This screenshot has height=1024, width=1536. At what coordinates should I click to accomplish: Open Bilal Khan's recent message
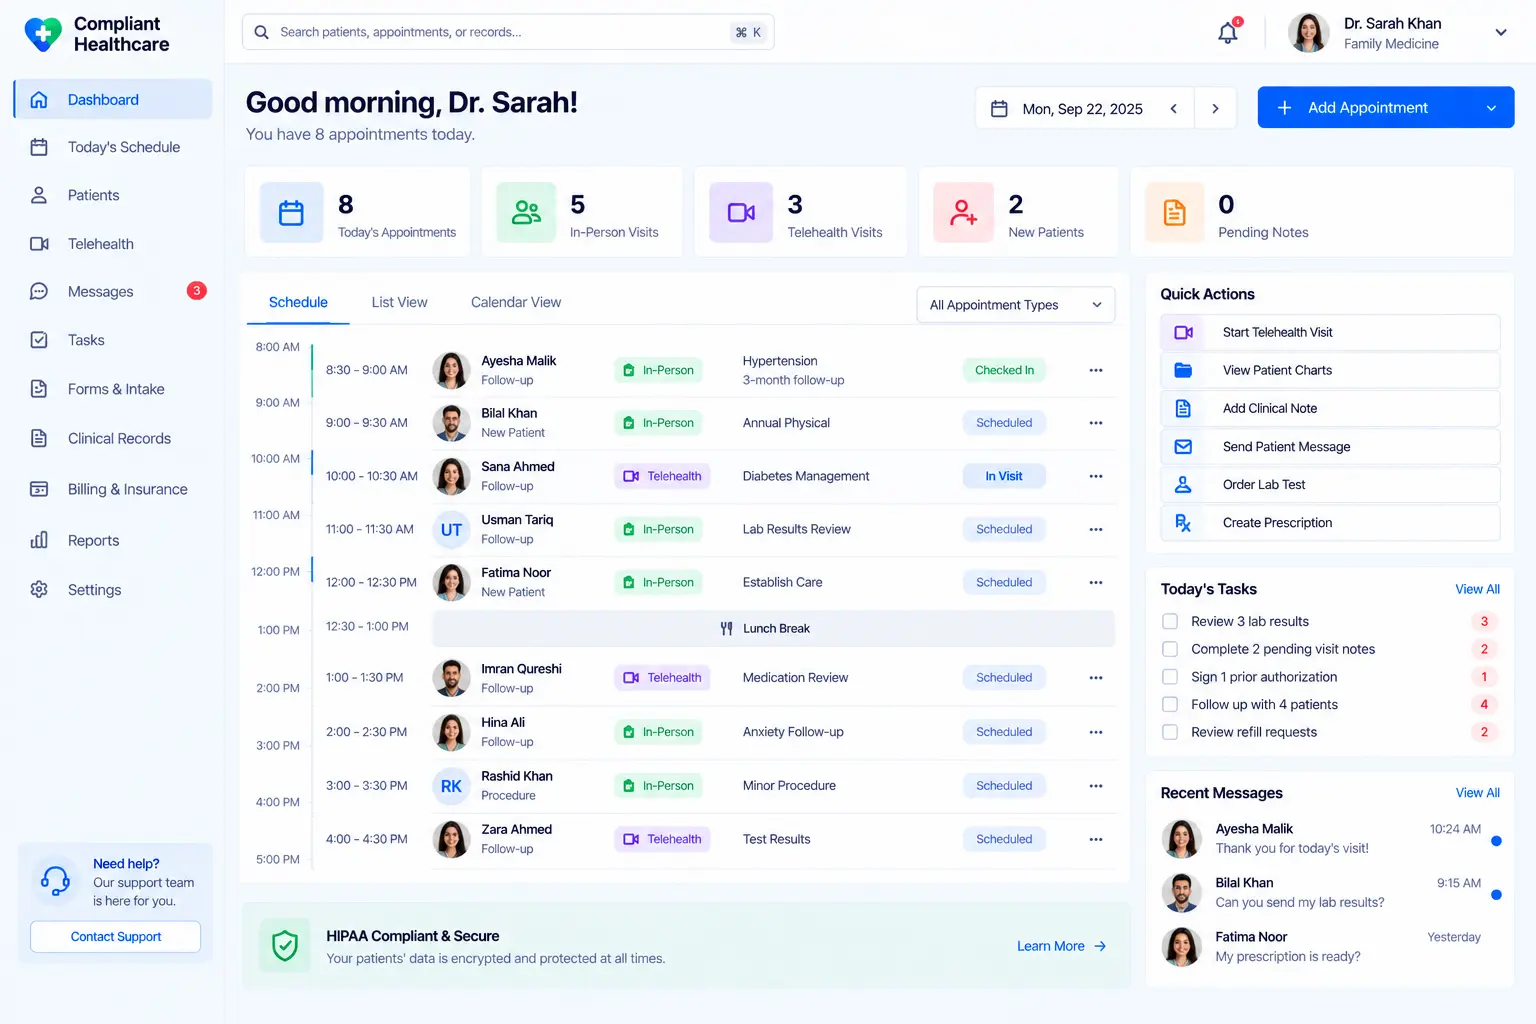click(1330, 893)
